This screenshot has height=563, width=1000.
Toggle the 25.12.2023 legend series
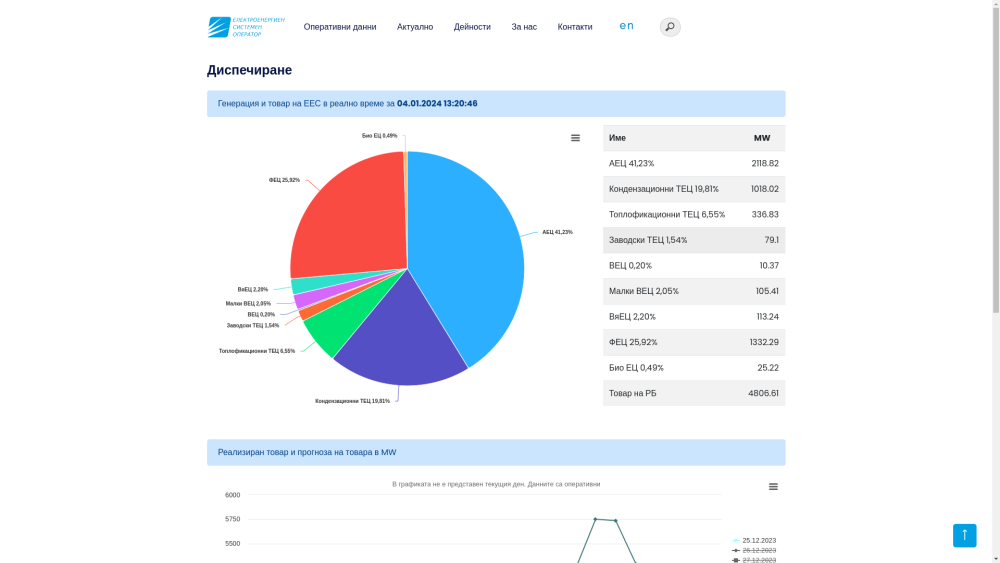tap(758, 540)
